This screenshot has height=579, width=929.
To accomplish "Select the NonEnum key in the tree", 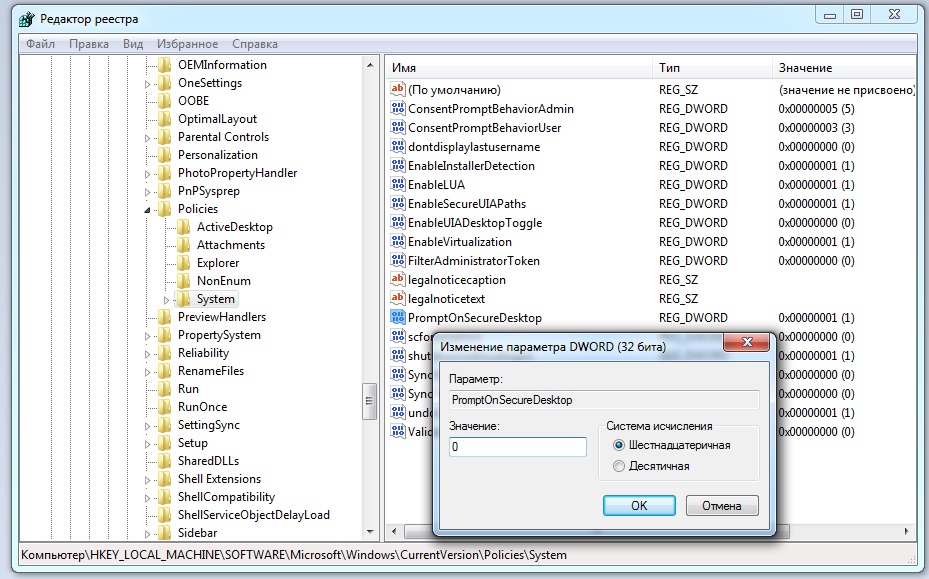I will tap(223, 281).
